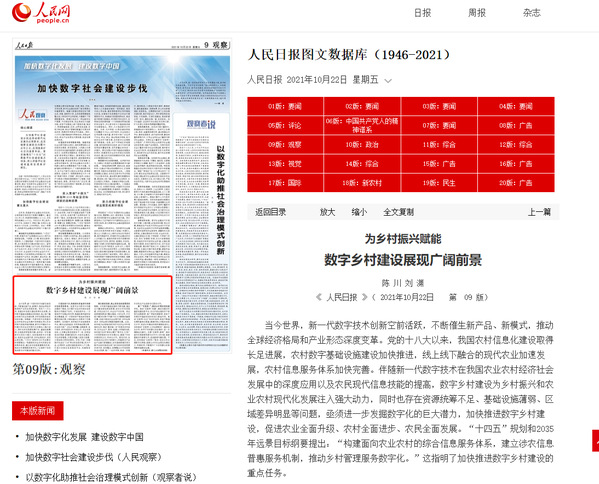Click 全文复制 to copy the full text
This screenshot has width=599, height=484.
click(398, 212)
